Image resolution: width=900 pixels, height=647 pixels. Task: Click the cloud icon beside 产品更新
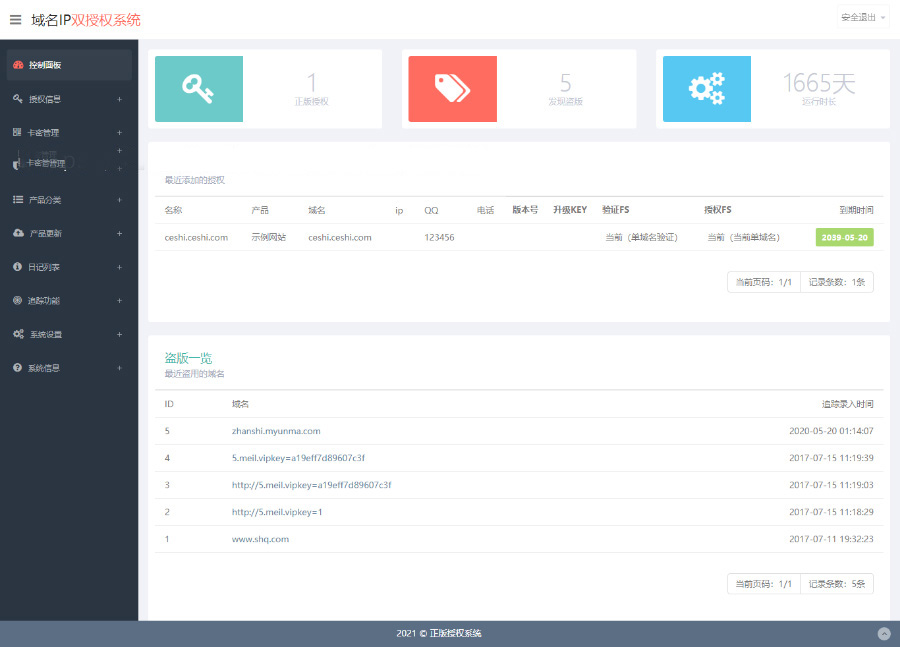[x=18, y=233]
